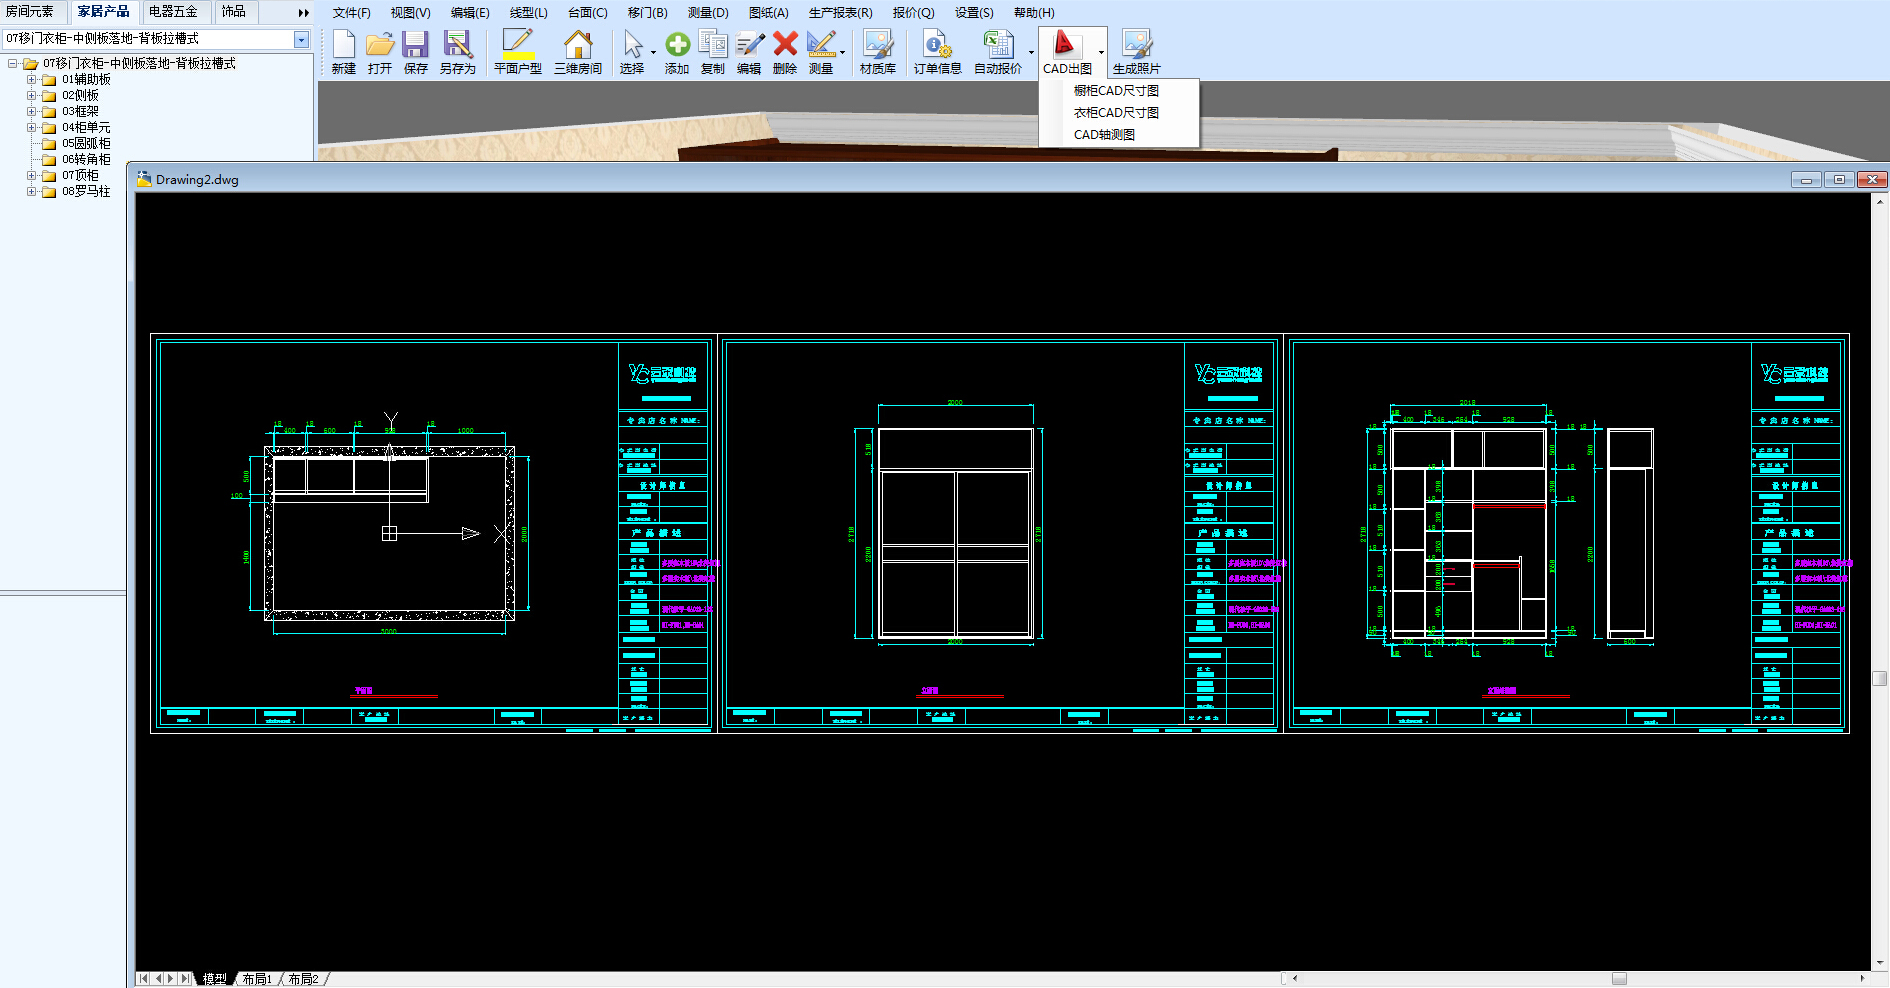Select the 测量 (Measure) tool icon

point(821,45)
